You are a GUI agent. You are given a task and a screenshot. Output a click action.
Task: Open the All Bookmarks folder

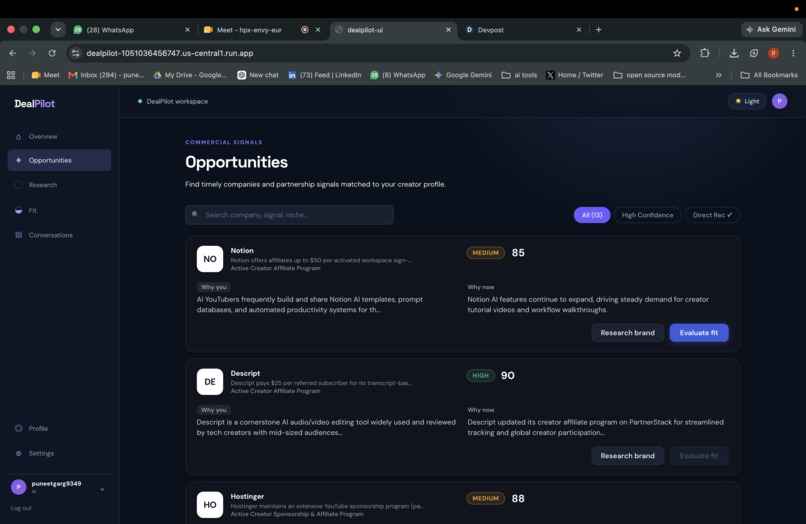[769, 75]
